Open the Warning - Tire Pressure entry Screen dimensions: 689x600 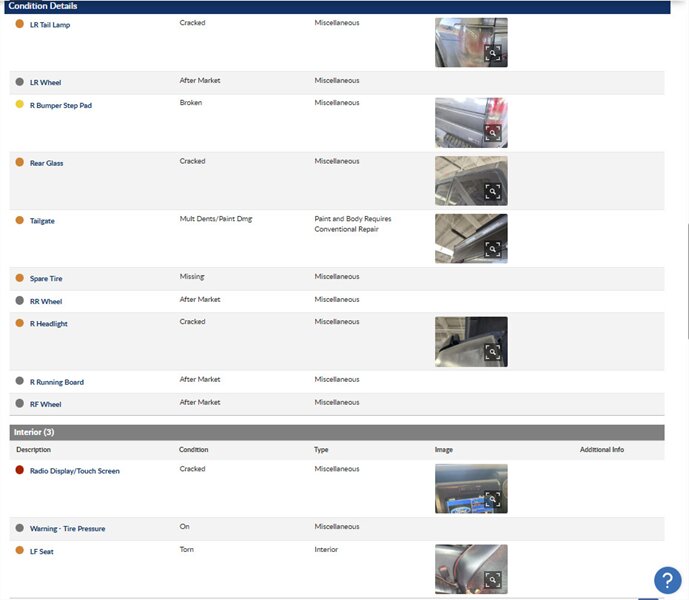point(67,529)
